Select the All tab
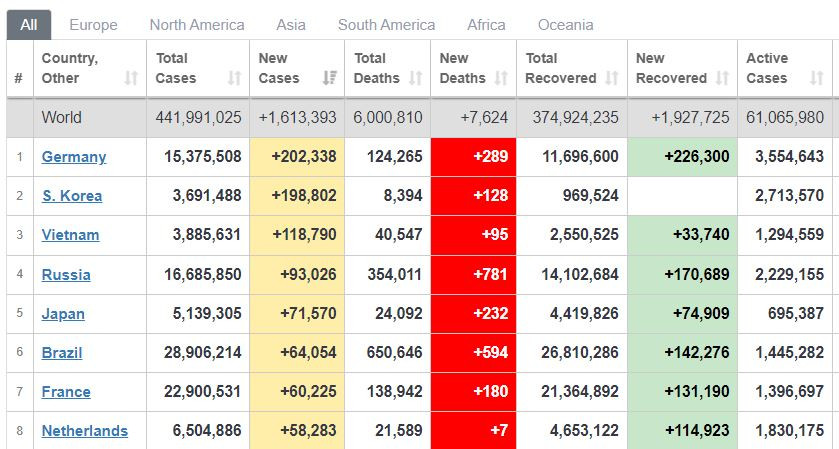Screen dimensions: 839x449 click(29, 25)
